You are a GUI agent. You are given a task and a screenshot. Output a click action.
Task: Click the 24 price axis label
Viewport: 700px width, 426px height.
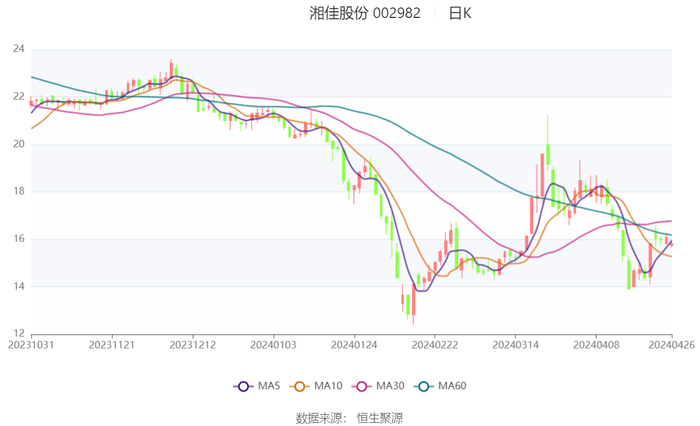pos(18,49)
